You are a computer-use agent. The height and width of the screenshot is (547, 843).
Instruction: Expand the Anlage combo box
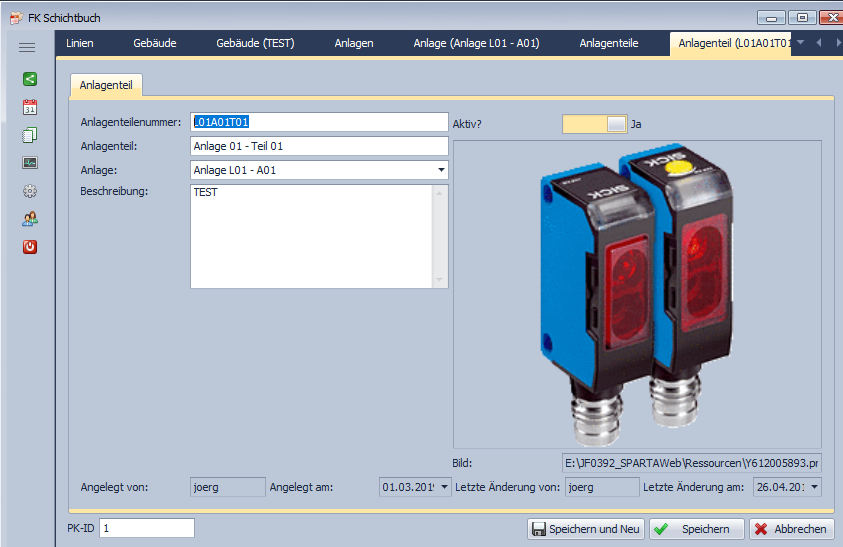[441, 170]
